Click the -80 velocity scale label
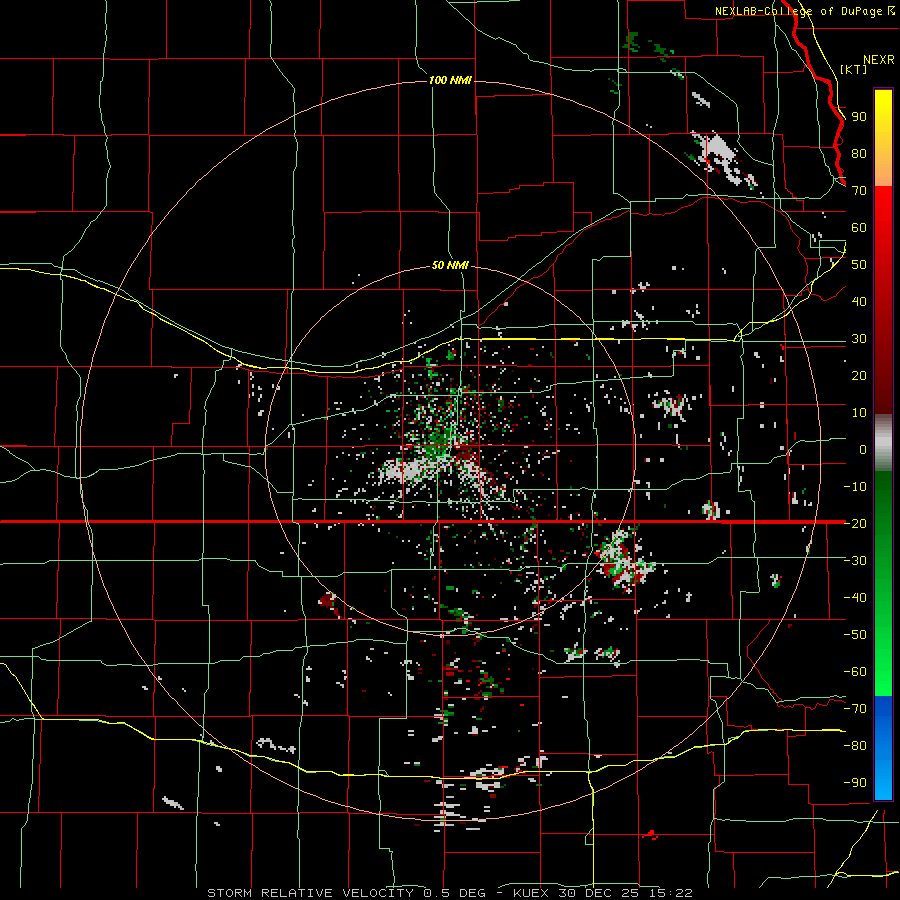Screen dimensions: 900x900 tap(855, 746)
